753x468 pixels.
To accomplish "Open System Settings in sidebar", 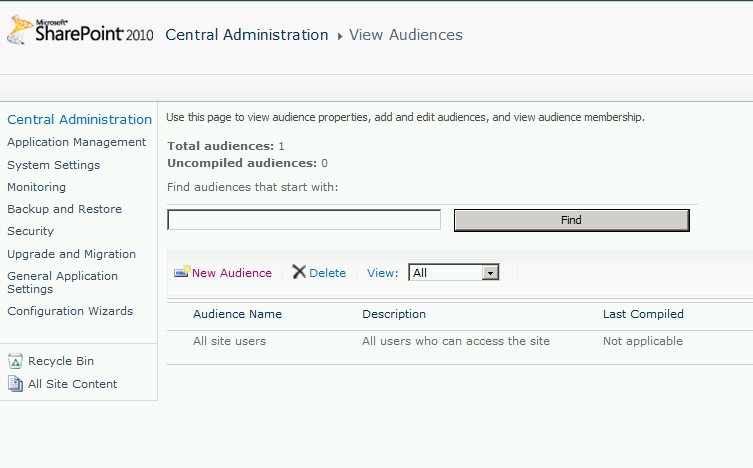I will coord(53,165).
